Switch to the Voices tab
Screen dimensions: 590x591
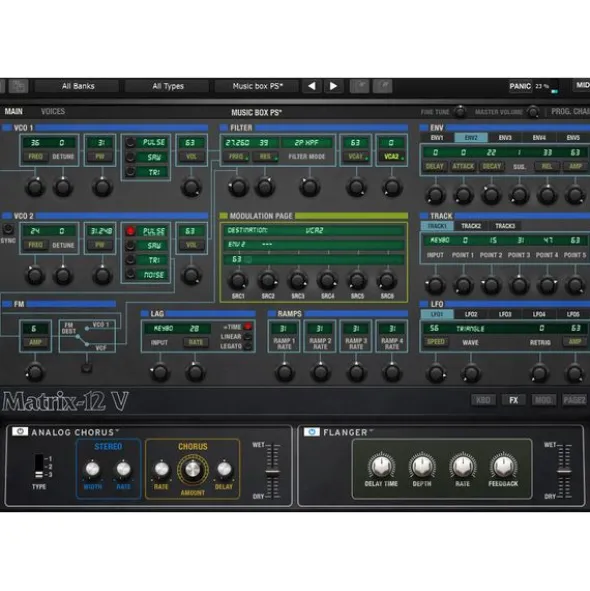pos(53,112)
